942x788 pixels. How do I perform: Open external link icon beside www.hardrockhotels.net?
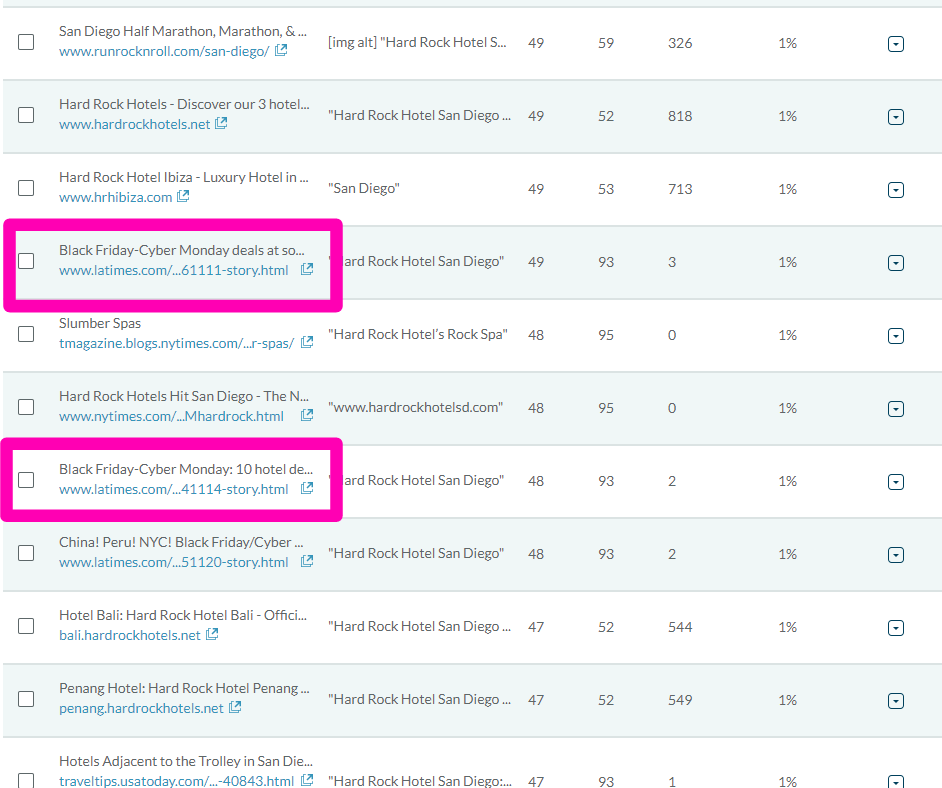pyautogui.click(x=221, y=123)
